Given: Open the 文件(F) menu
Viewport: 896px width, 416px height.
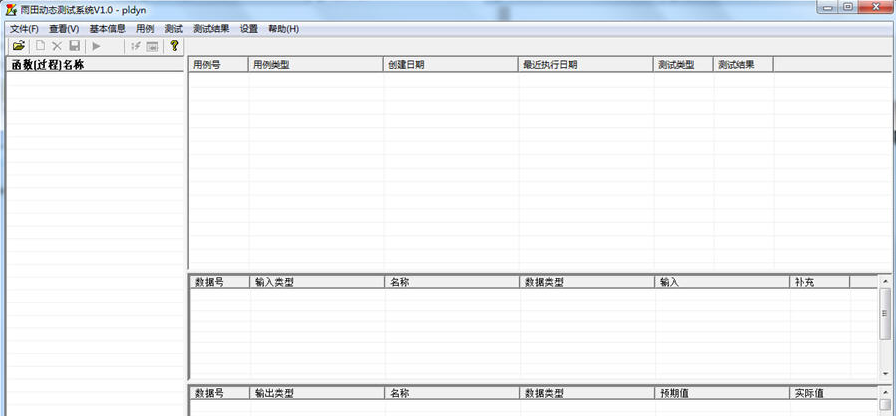Looking at the screenshot, I should point(24,29).
